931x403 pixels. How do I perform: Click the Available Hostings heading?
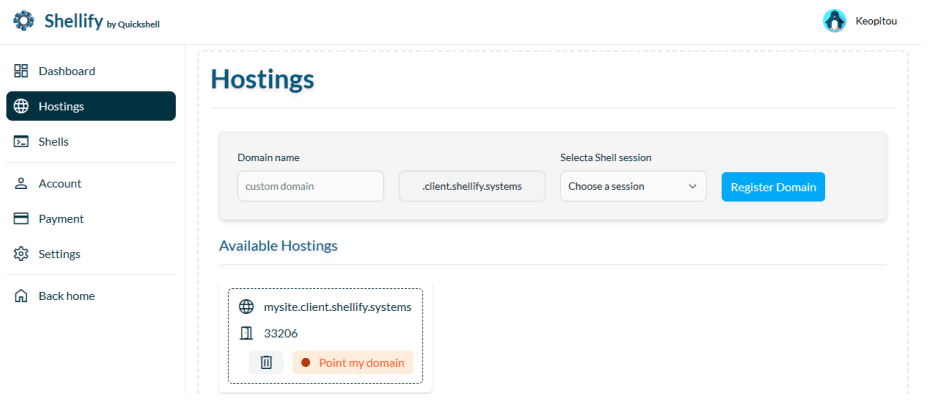278,246
